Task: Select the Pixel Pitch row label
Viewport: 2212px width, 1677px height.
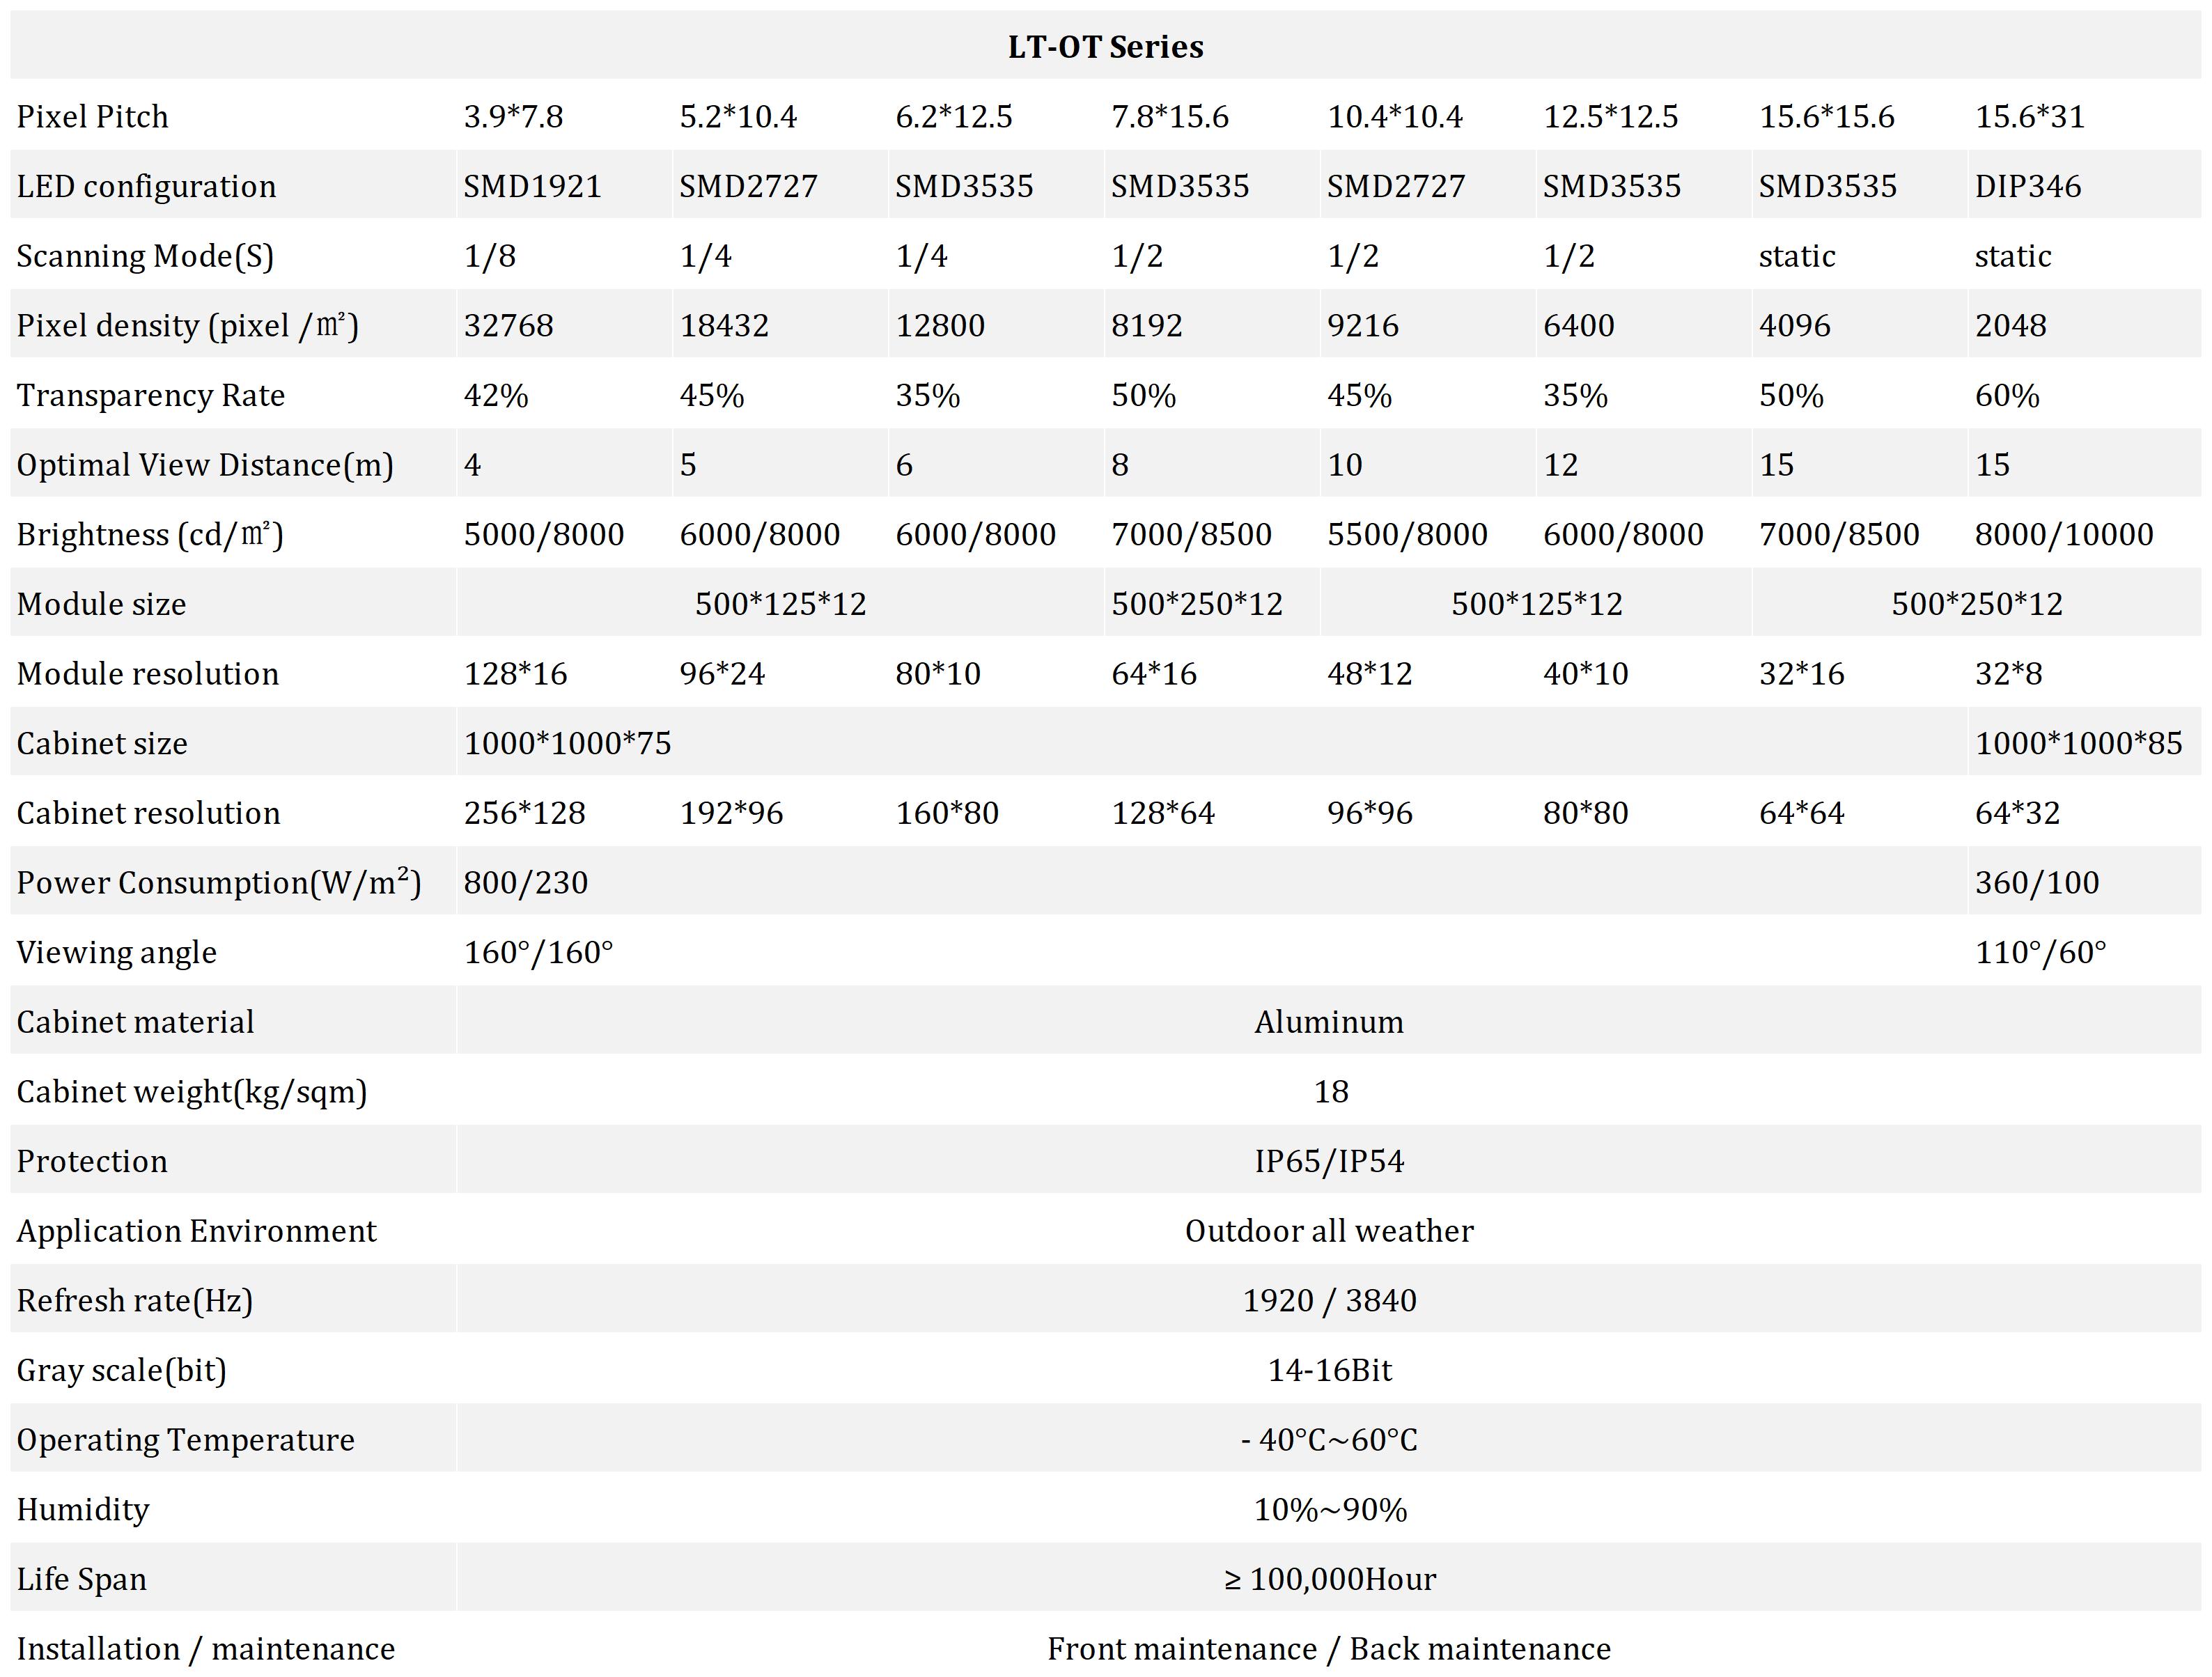Action: click(92, 116)
